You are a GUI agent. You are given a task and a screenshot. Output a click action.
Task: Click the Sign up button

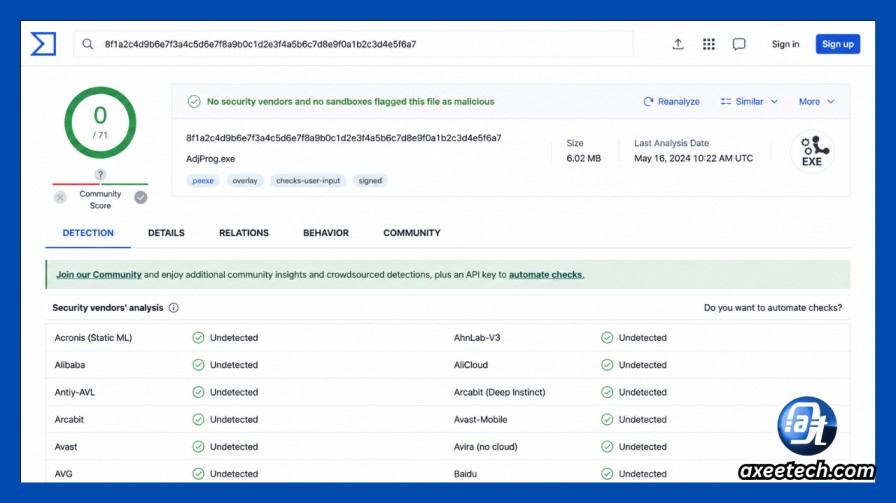(838, 44)
